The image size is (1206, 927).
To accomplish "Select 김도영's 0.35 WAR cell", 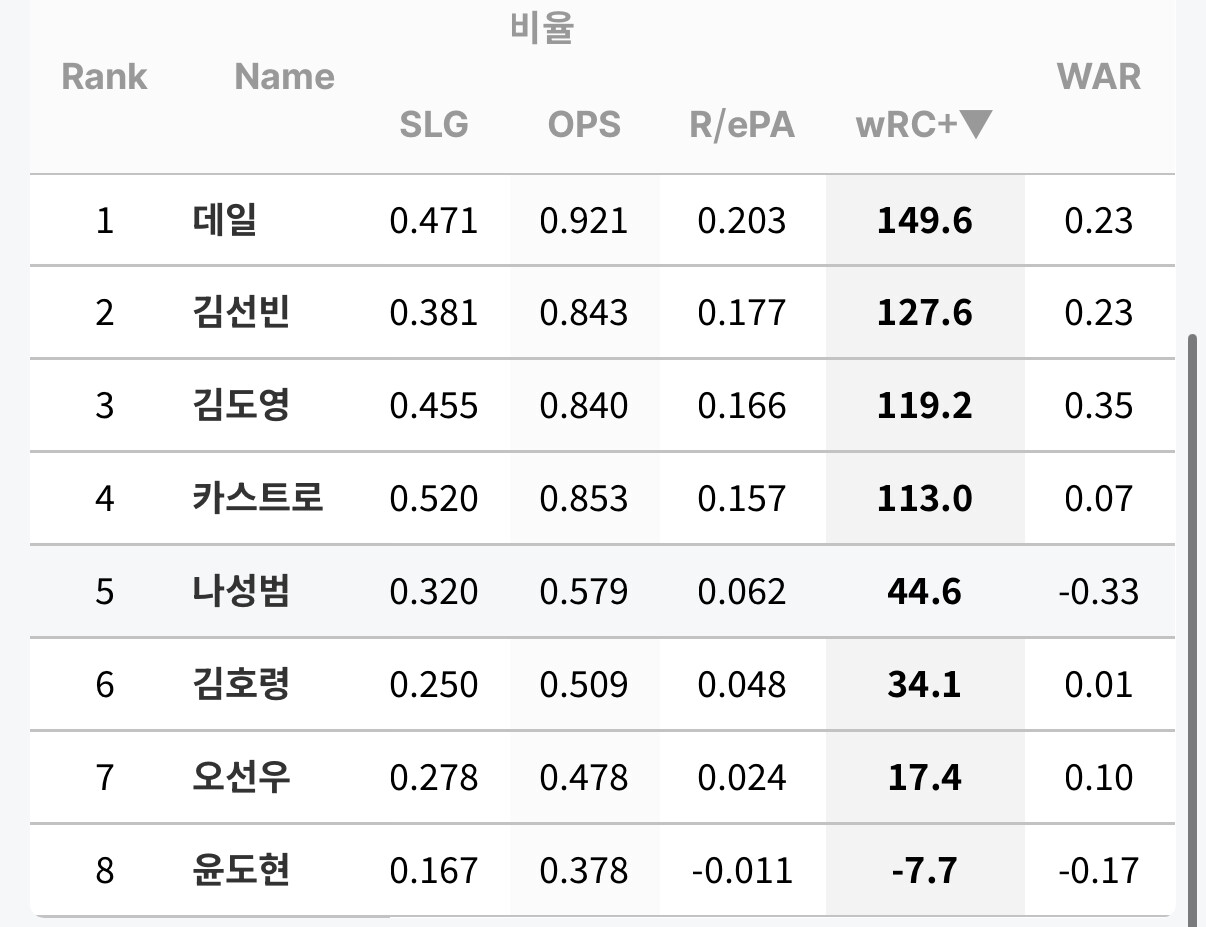I will click(1099, 406).
